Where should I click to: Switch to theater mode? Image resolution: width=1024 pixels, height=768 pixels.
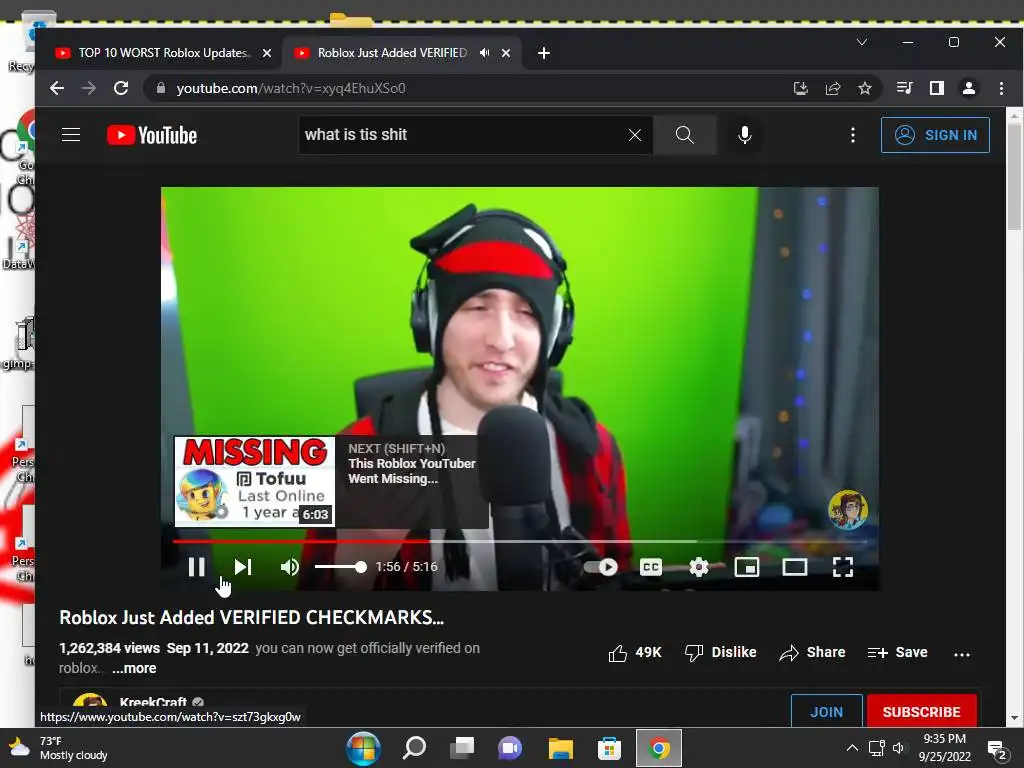coord(795,567)
